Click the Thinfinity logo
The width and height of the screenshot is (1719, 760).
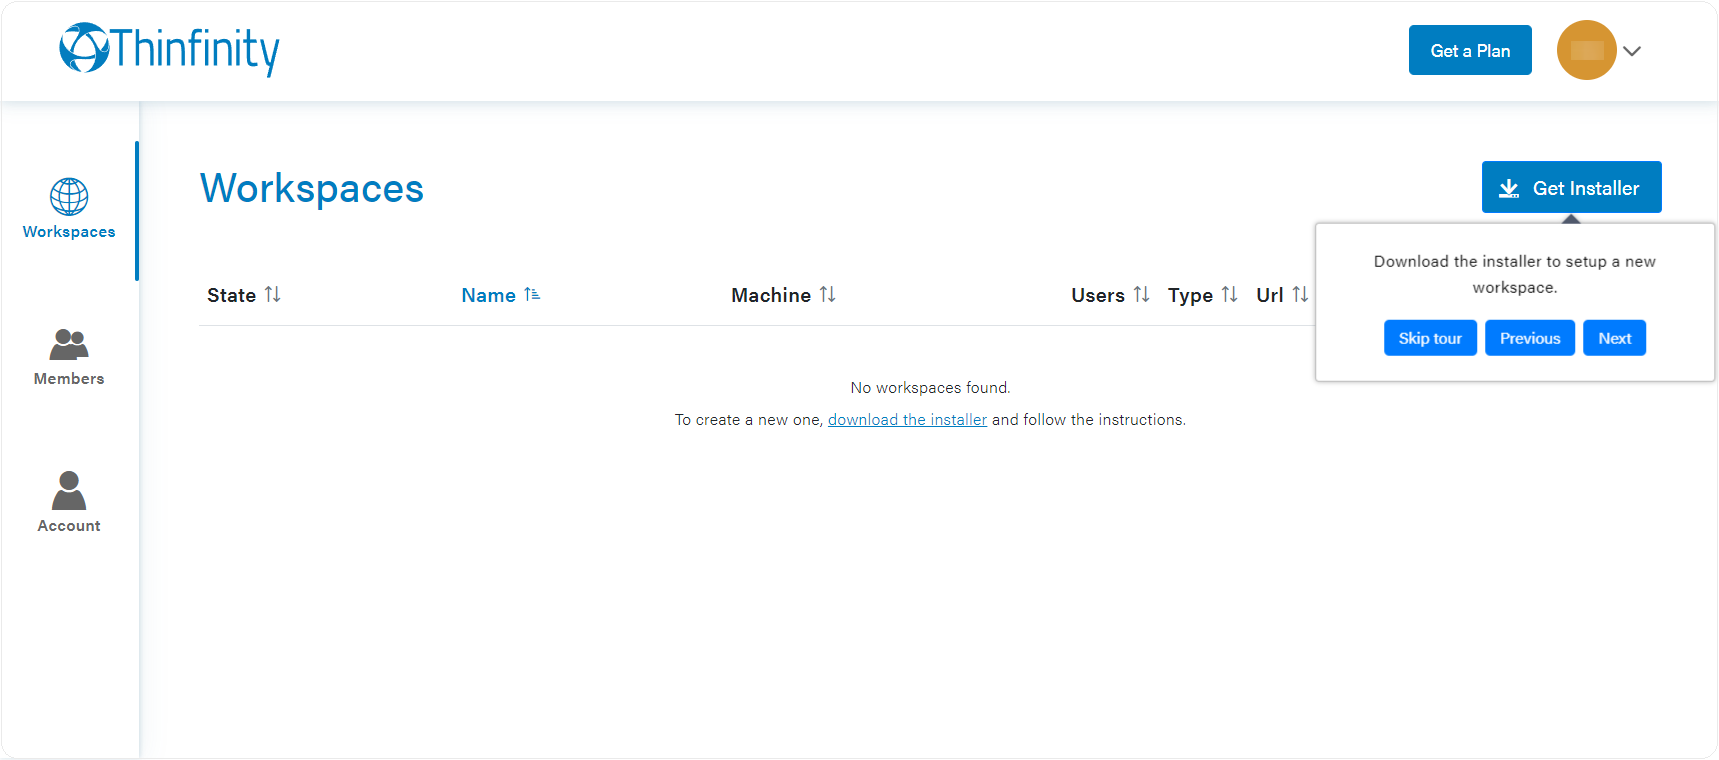[169, 49]
